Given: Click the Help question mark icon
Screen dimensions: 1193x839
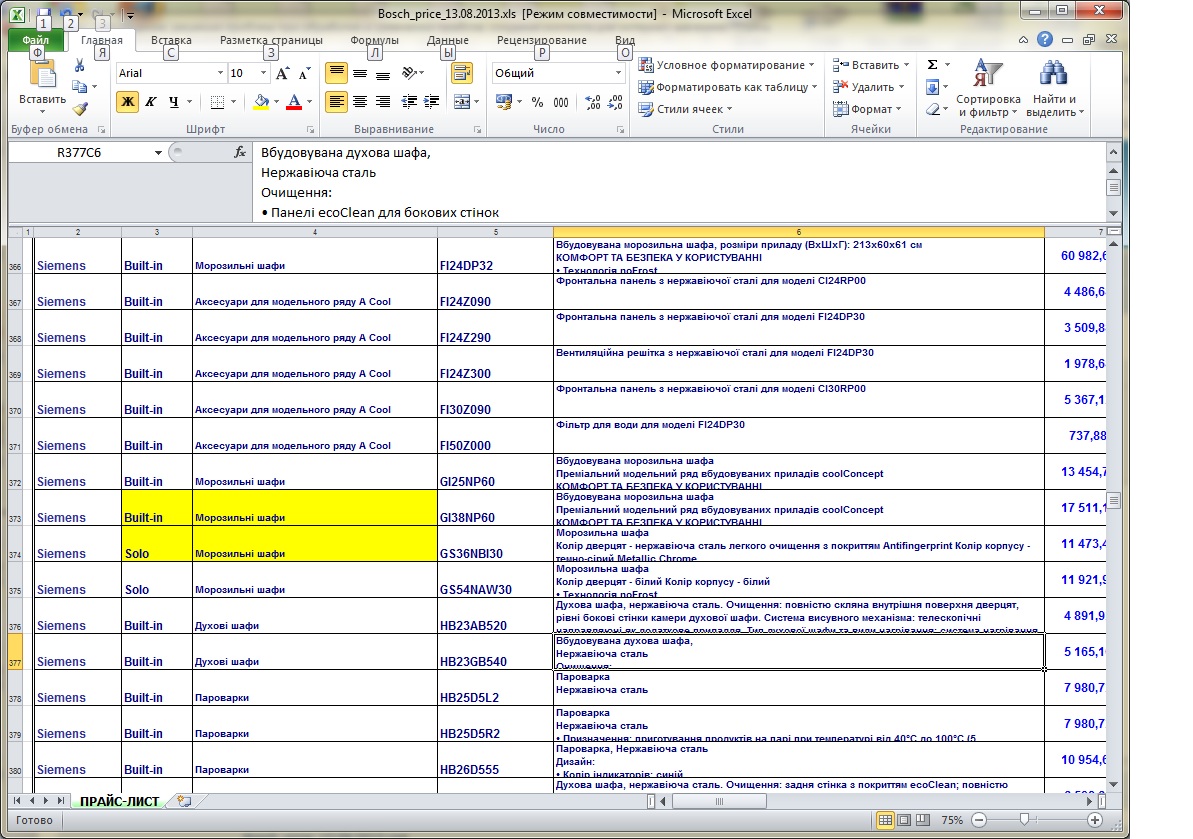Looking at the screenshot, I should point(1045,40).
